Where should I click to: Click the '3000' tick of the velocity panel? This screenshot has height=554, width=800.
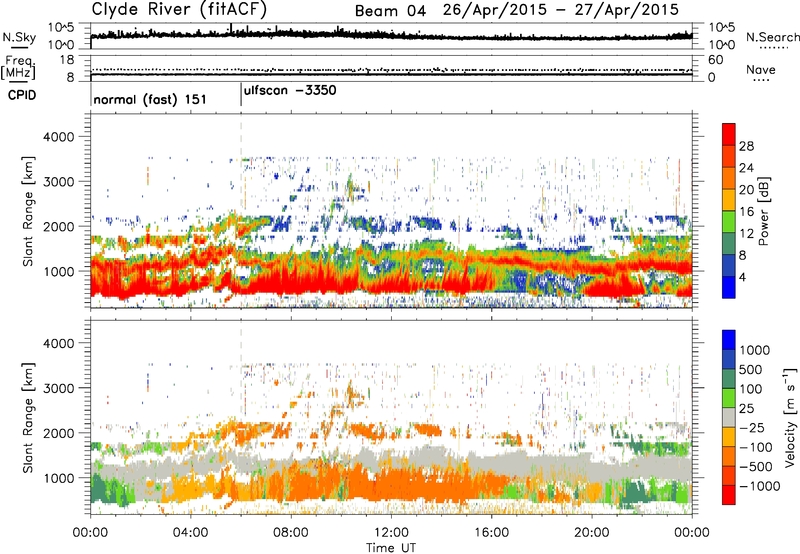coord(59,388)
